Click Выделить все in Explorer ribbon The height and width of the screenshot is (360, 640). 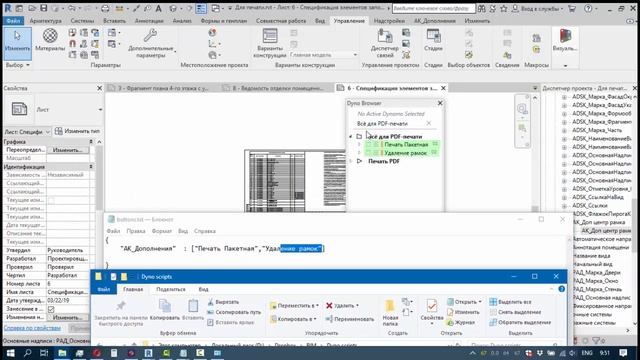tap(510, 302)
